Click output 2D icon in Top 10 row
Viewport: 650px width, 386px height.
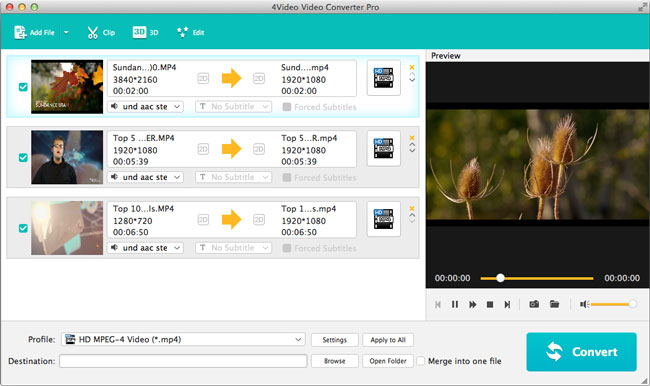[x=259, y=219]
